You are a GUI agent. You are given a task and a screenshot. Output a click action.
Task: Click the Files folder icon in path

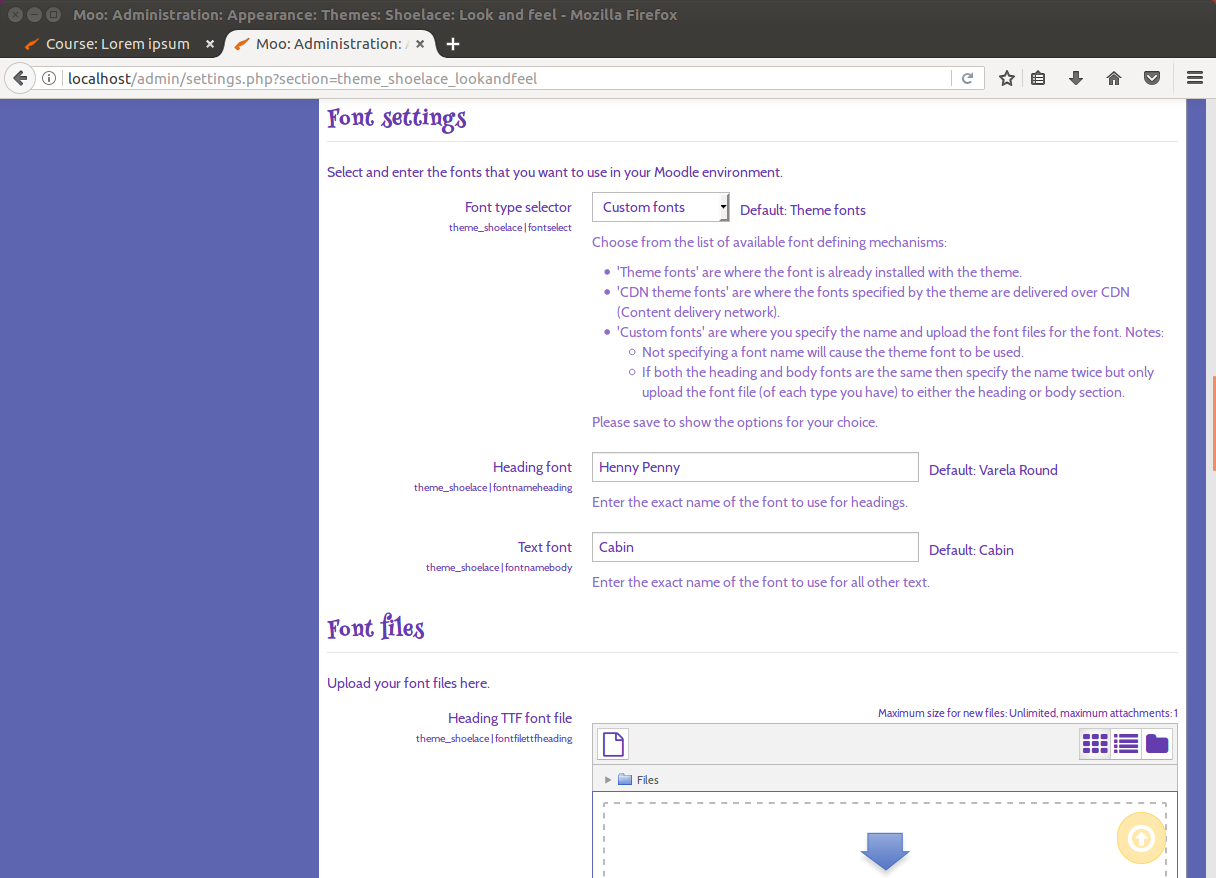coord(625,780)
